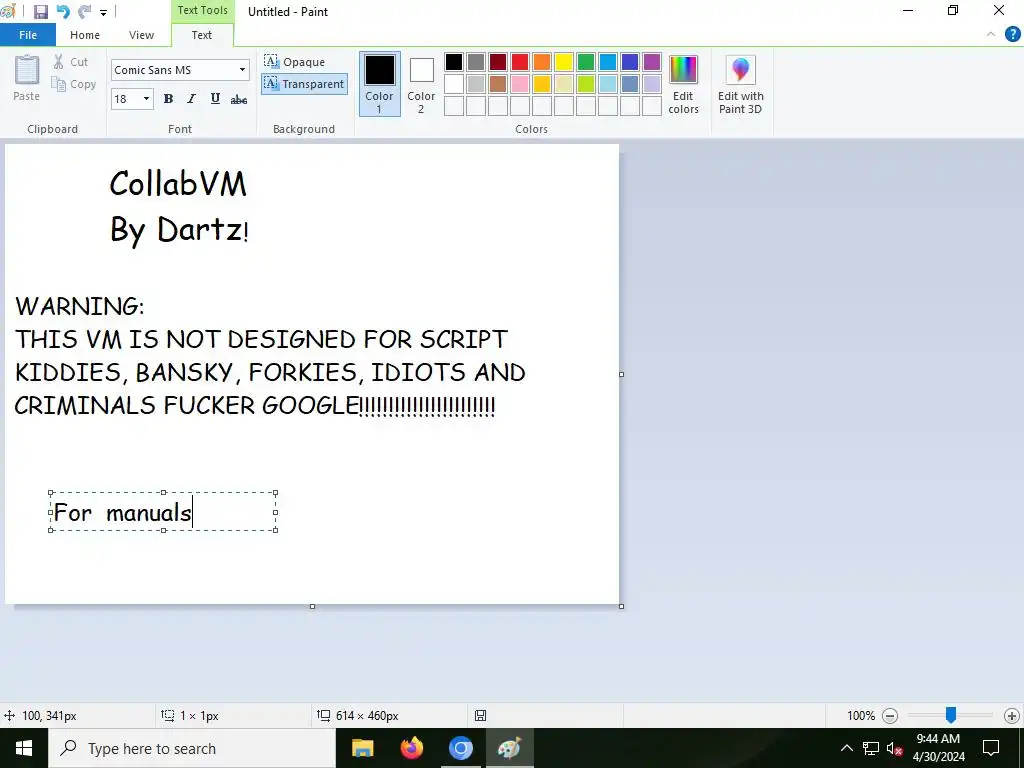The width and height of the screenshot is (1024, 768).
Task: Click the Save icon in quick access toolbar
Action: [x=40, y=12]
